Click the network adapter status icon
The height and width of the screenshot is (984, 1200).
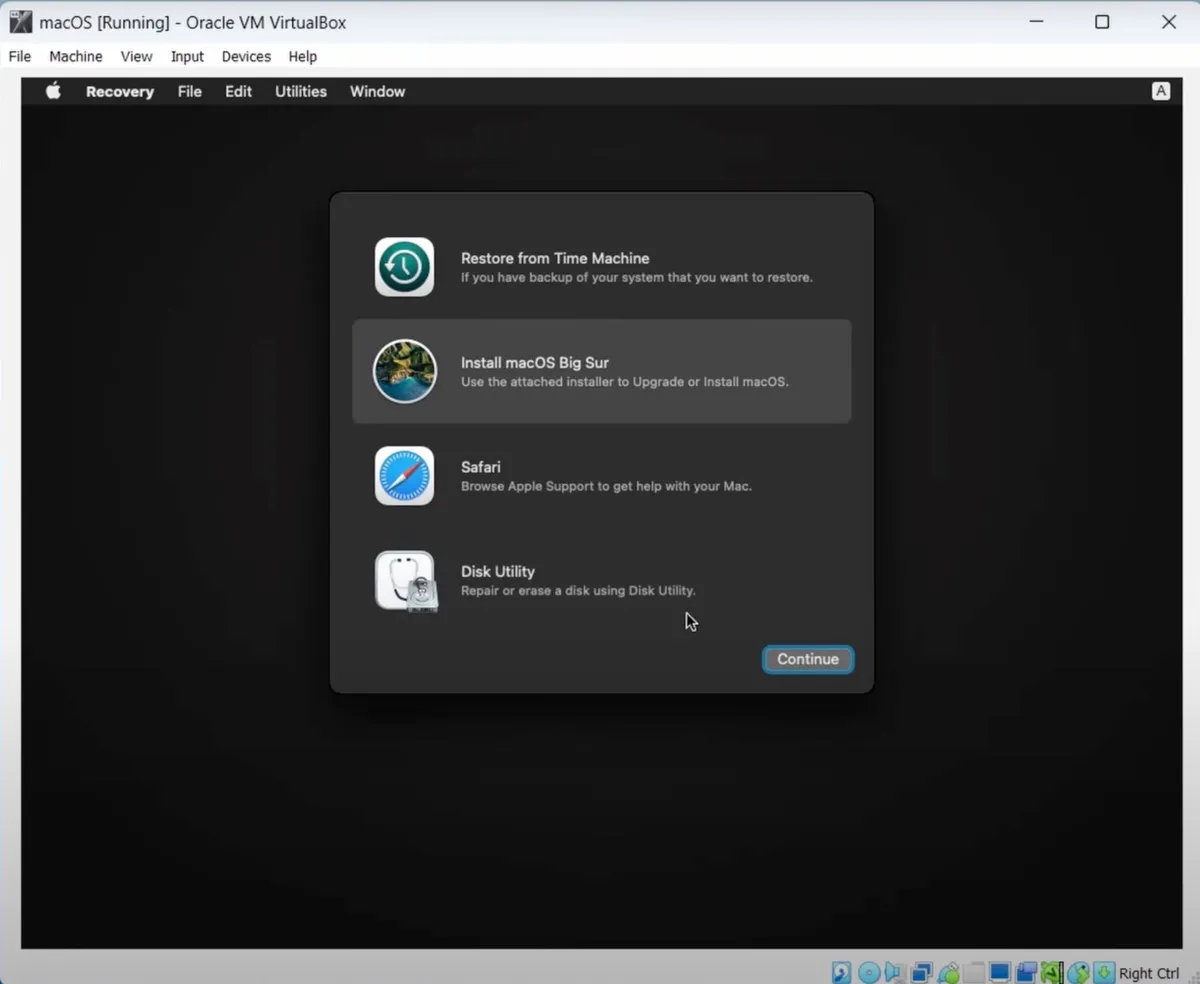(x=921, y=972)
